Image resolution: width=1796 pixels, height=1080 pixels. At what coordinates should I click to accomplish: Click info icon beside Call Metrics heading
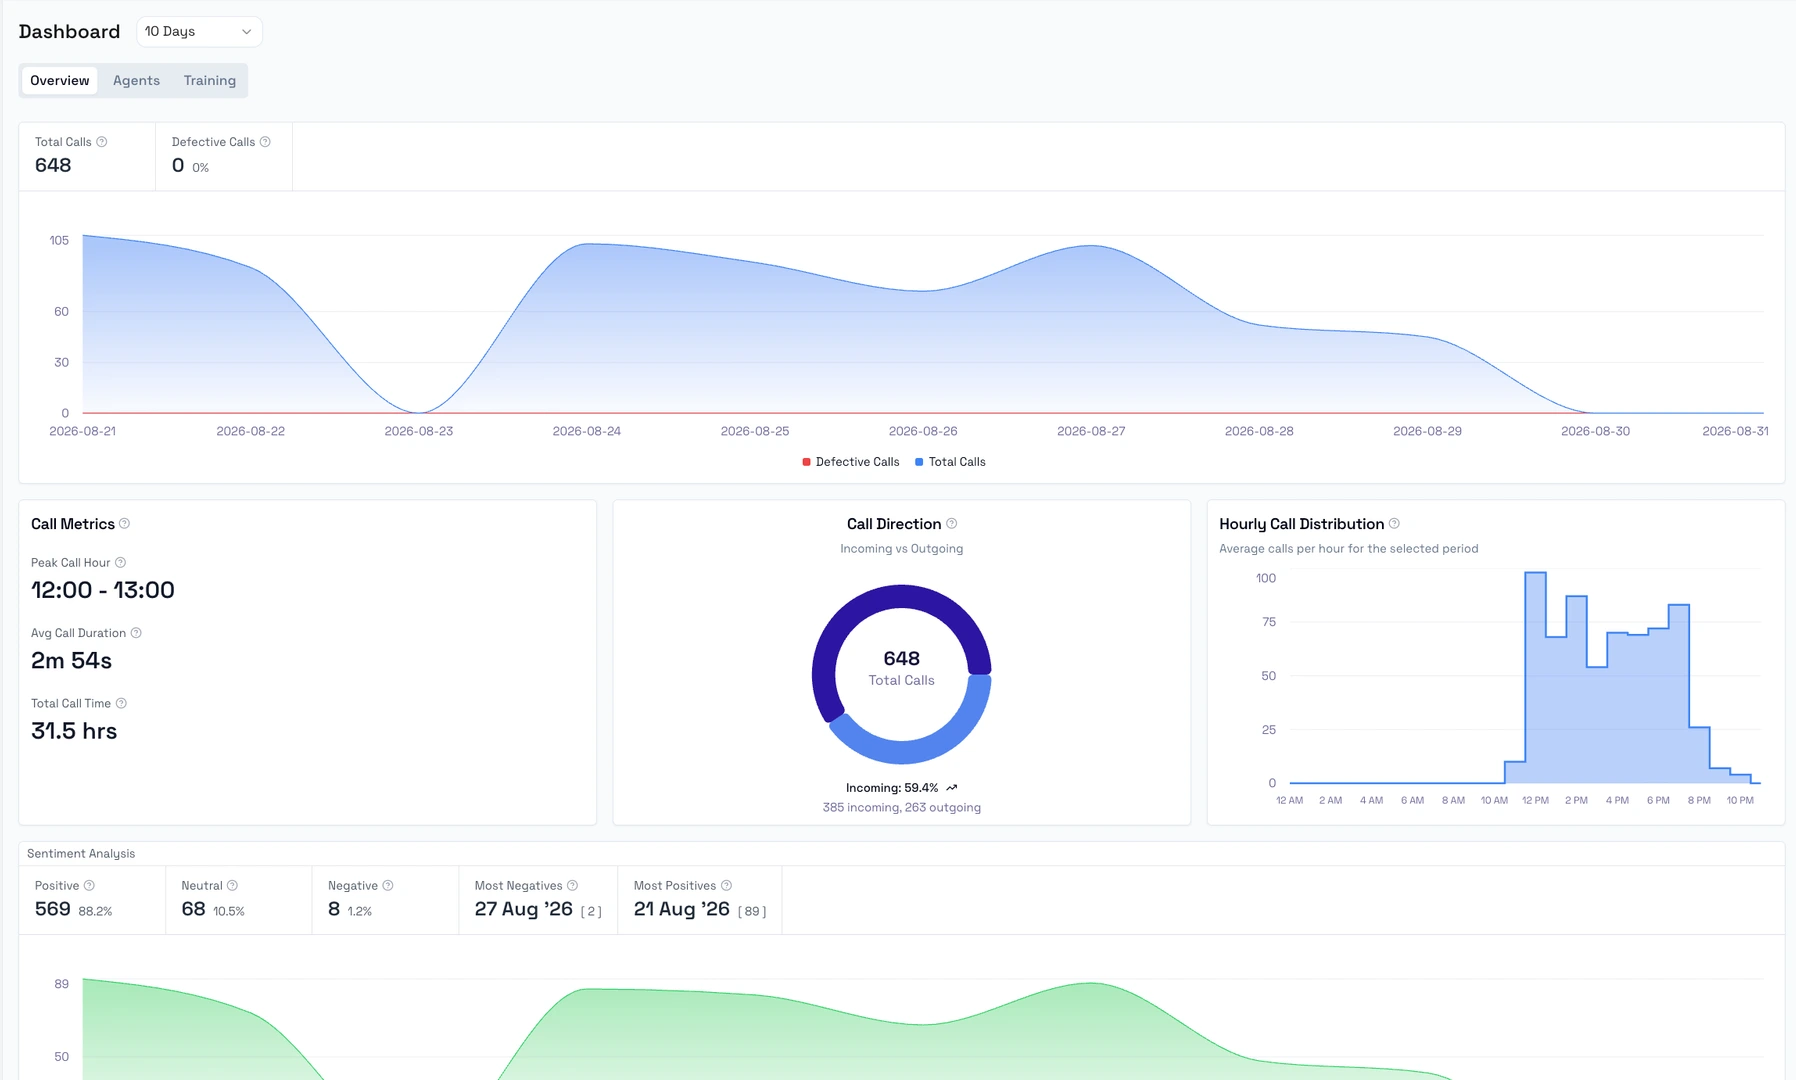point(125,523)
